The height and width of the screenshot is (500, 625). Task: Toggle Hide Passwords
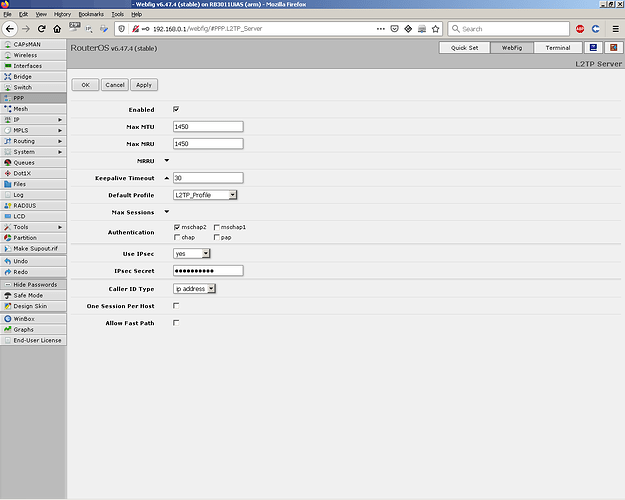coord(33,285)
